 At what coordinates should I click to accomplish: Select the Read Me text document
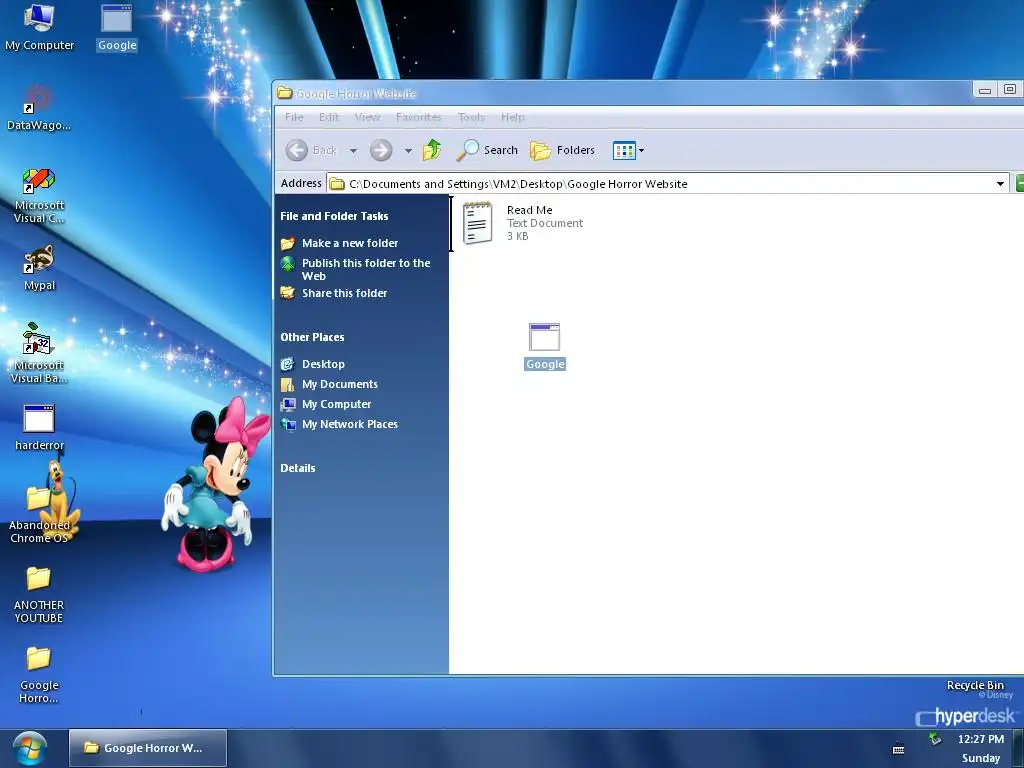point(522,223)
